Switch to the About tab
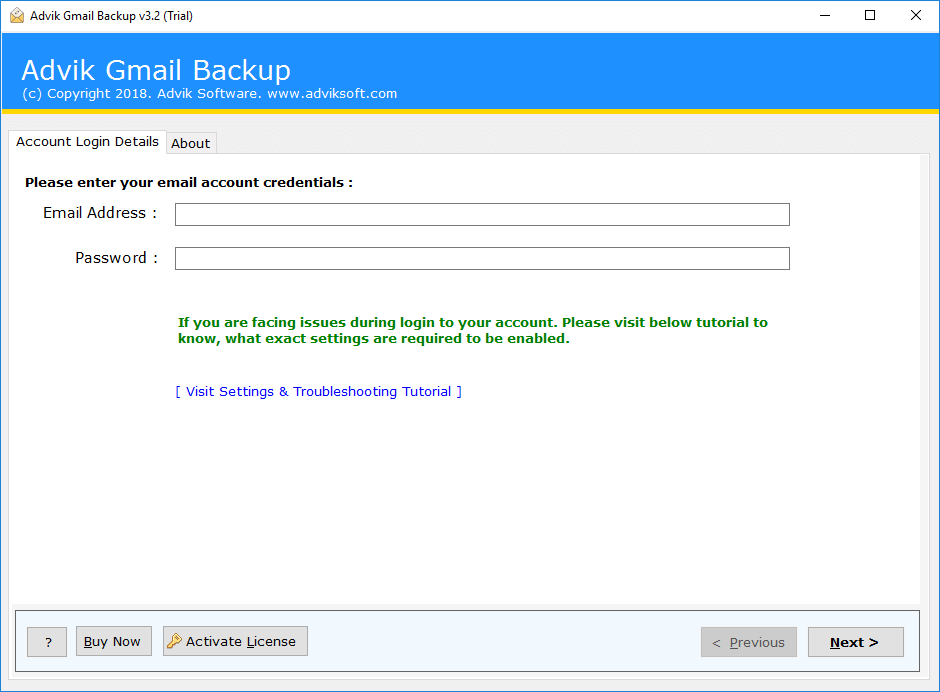This screenshot has height=692, width=940. point(191,143)
